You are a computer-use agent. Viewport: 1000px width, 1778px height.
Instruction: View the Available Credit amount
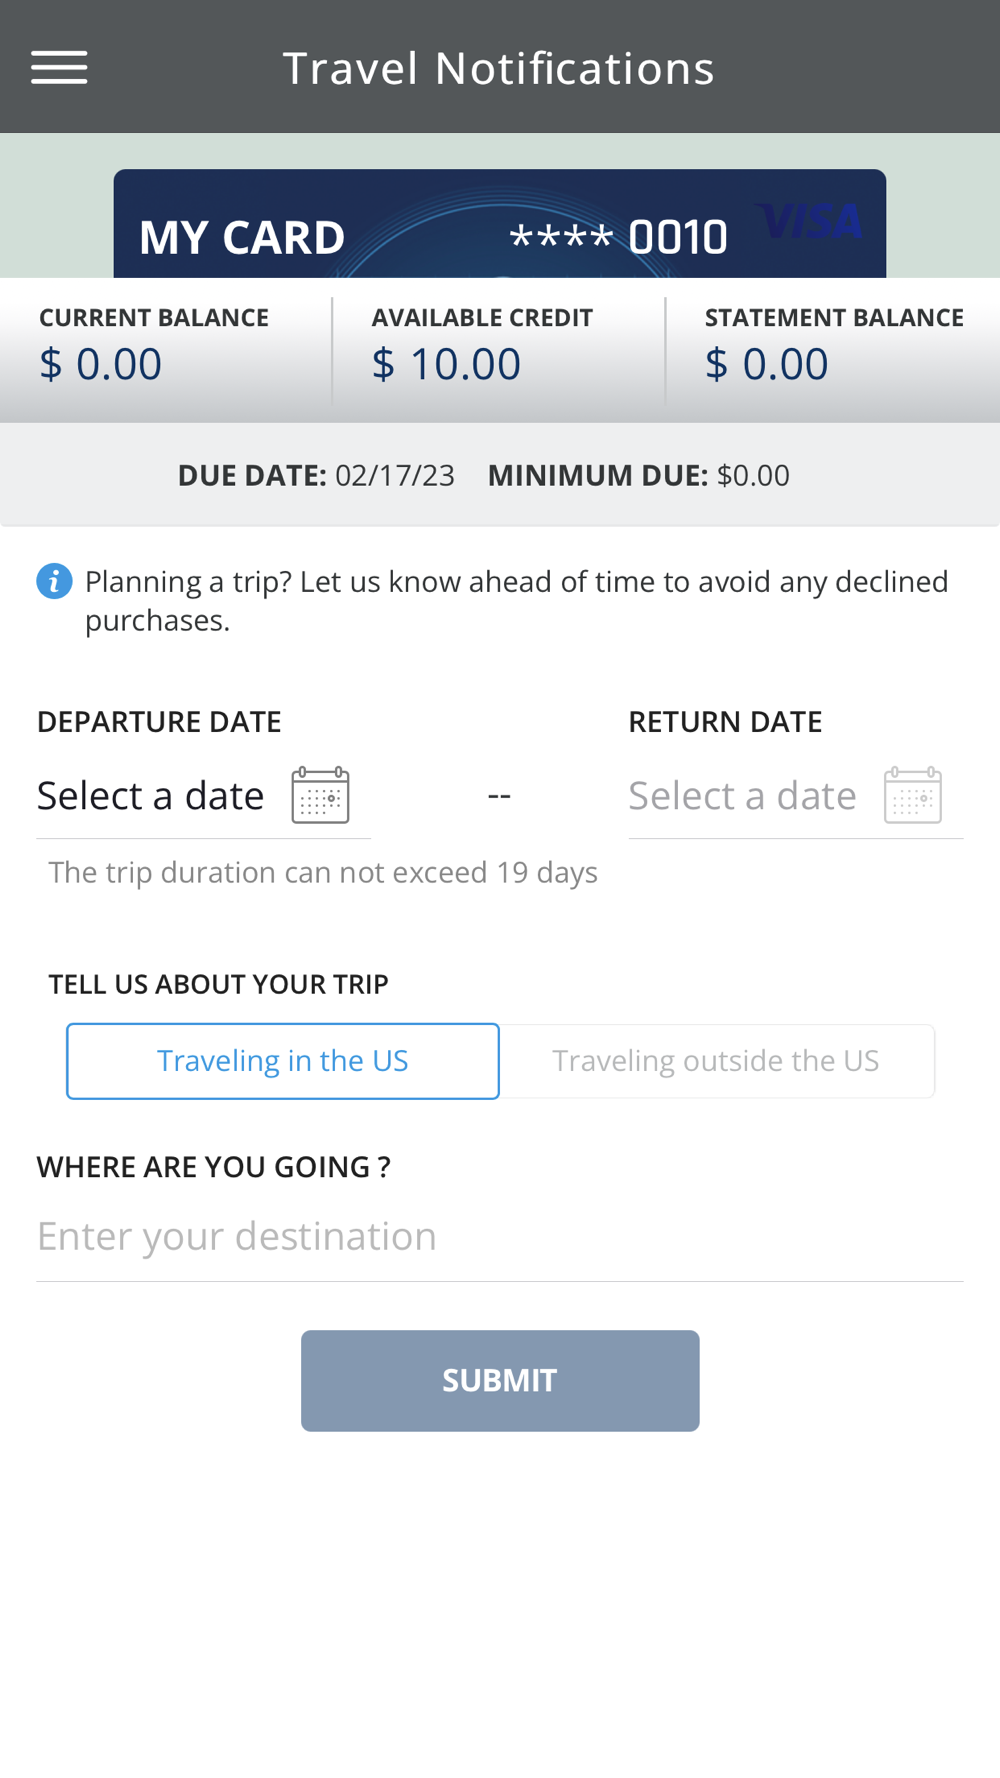(x=446, y=364)
